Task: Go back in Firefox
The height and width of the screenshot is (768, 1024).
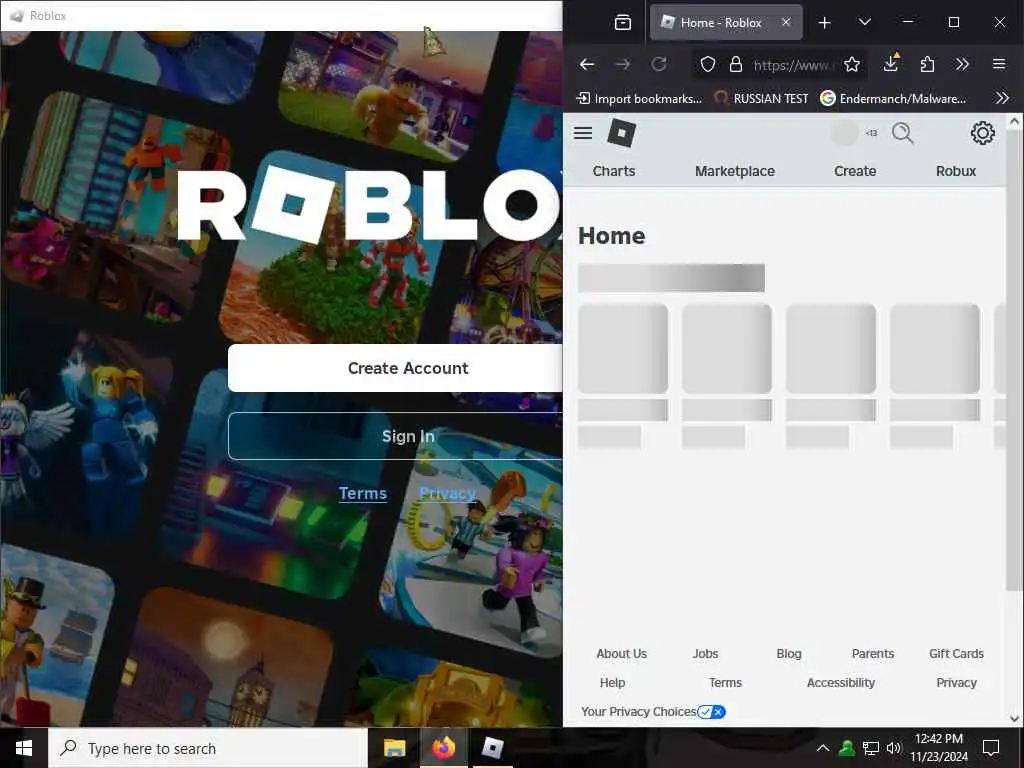Action: 587,64
